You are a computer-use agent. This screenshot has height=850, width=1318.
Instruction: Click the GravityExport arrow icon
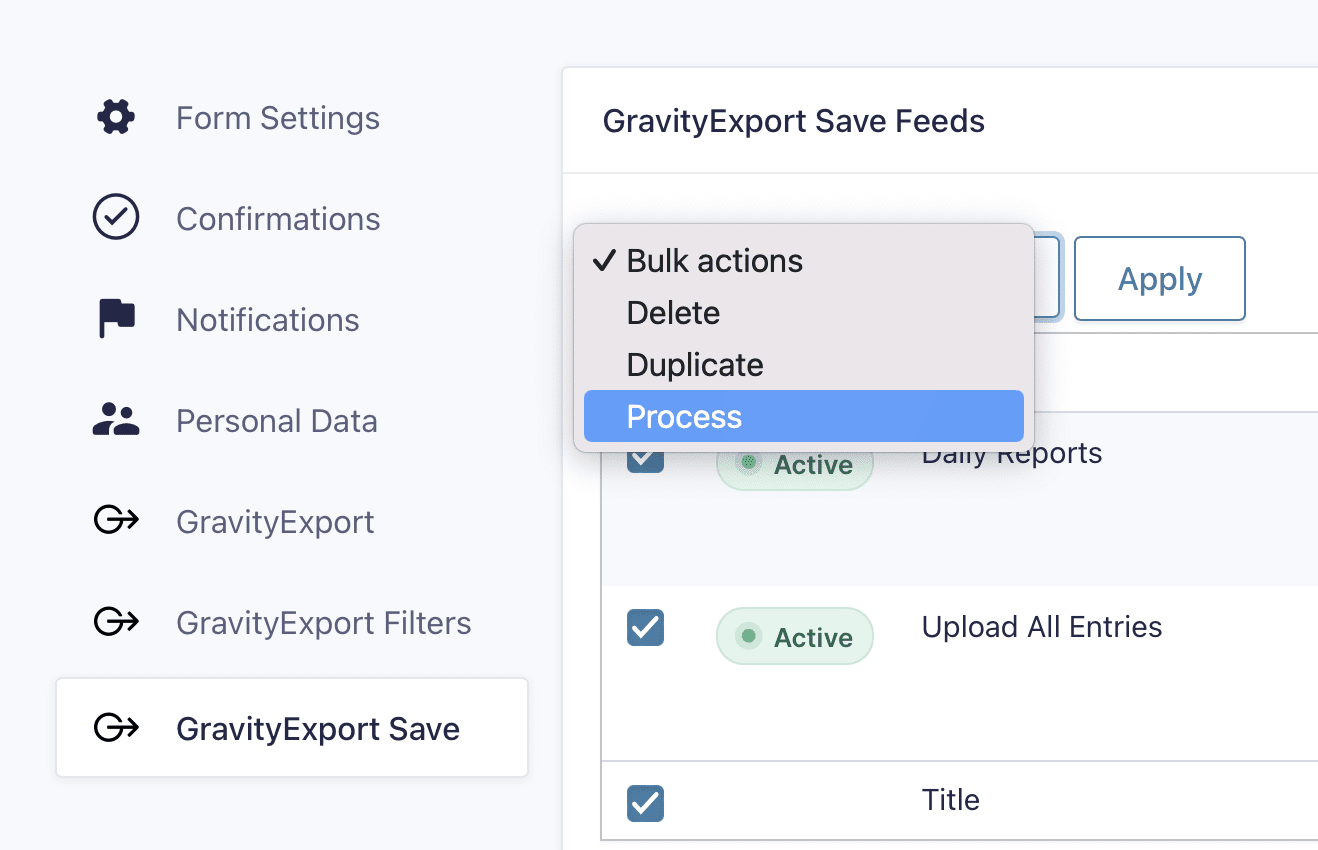[115, 521]
